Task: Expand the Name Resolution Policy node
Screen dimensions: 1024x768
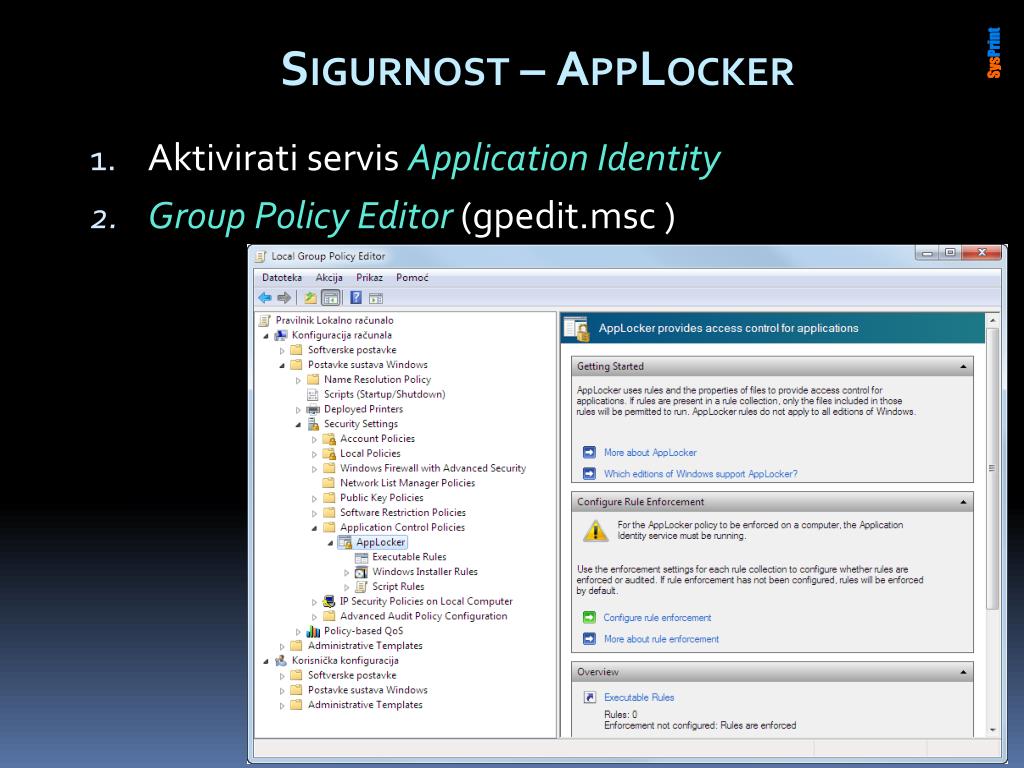Action: (x=298, y=380)
